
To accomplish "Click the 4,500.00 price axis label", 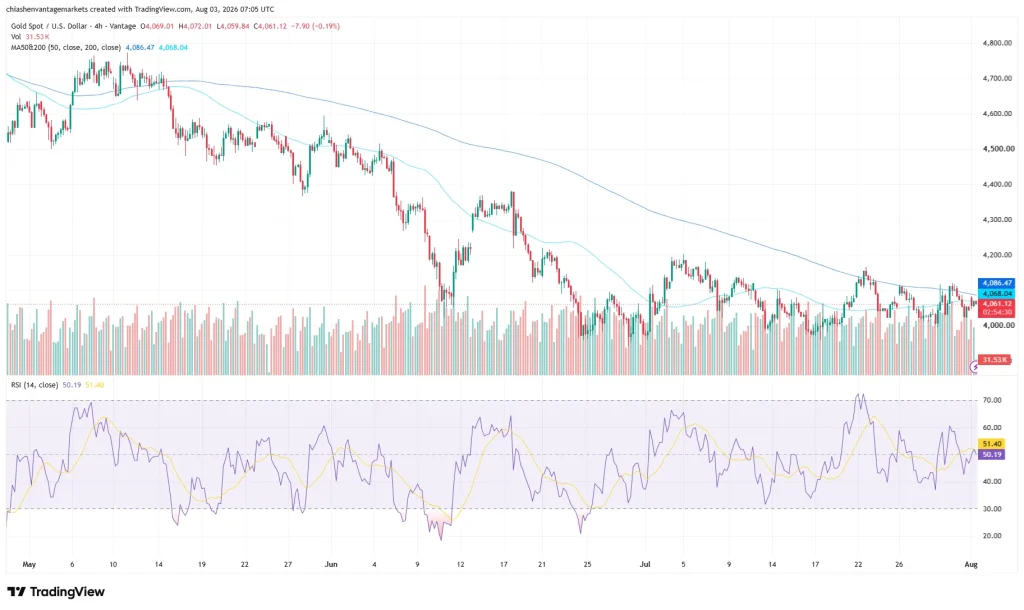I will (998, 149).
